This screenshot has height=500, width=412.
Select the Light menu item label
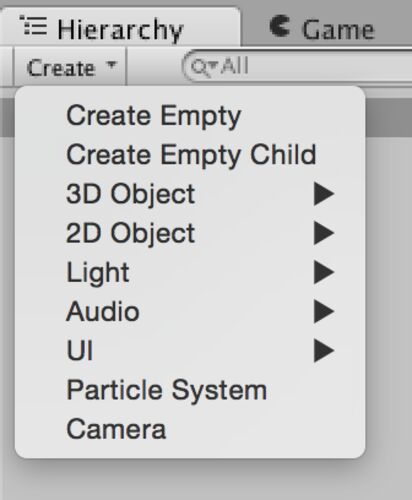[x=98, y=273]
